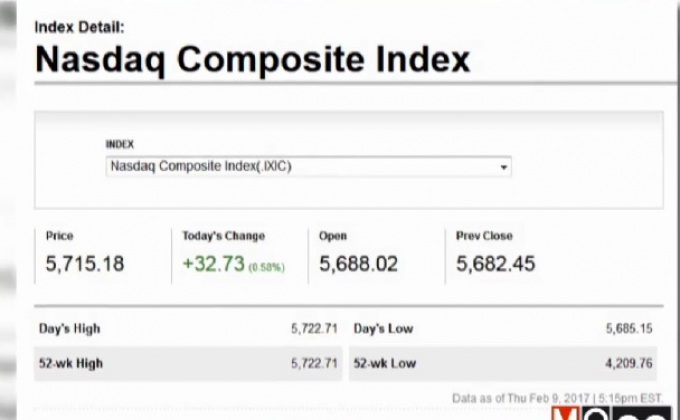Viewport: 680px width, 420px height.
Task: Click today's change value +32.73
Action: [215, 265]
